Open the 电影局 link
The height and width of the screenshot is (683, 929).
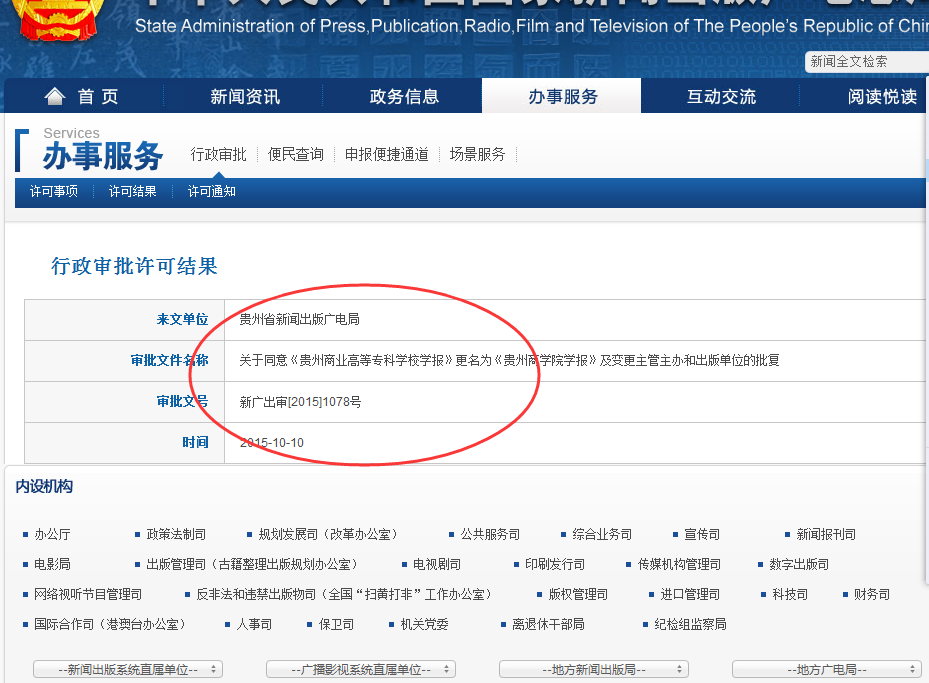[x=52, y=564]
